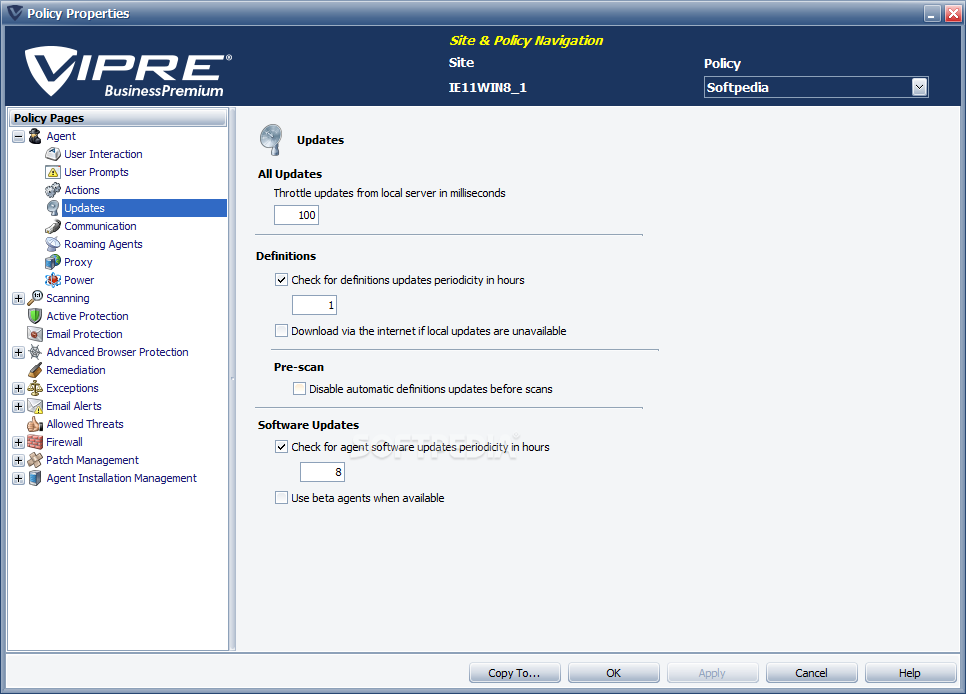Click the Cancel button
The width and height of the screenshot is (966, 694).
811,673
